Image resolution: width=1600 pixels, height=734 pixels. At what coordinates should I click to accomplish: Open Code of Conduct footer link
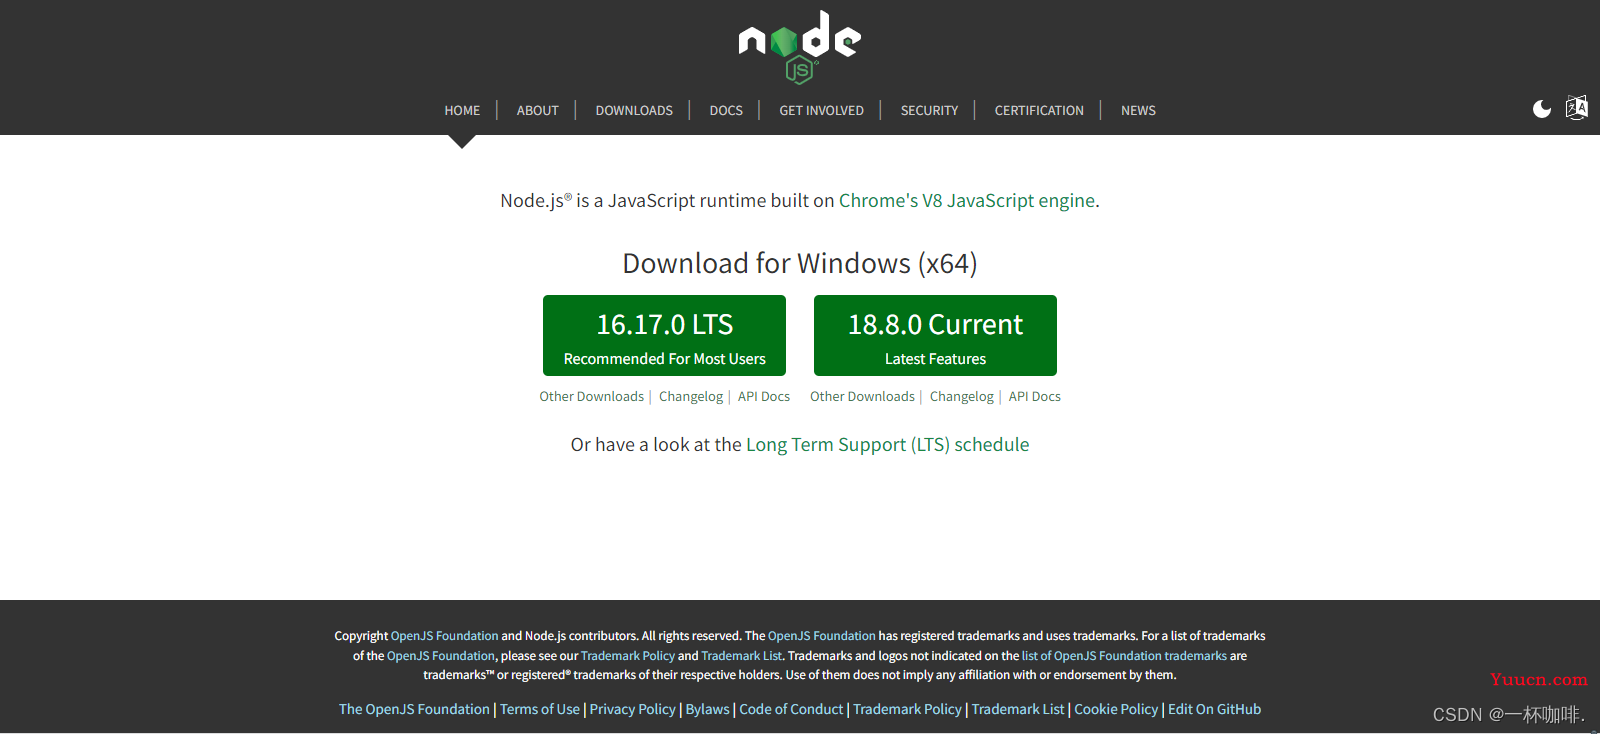tap(792, 709)
